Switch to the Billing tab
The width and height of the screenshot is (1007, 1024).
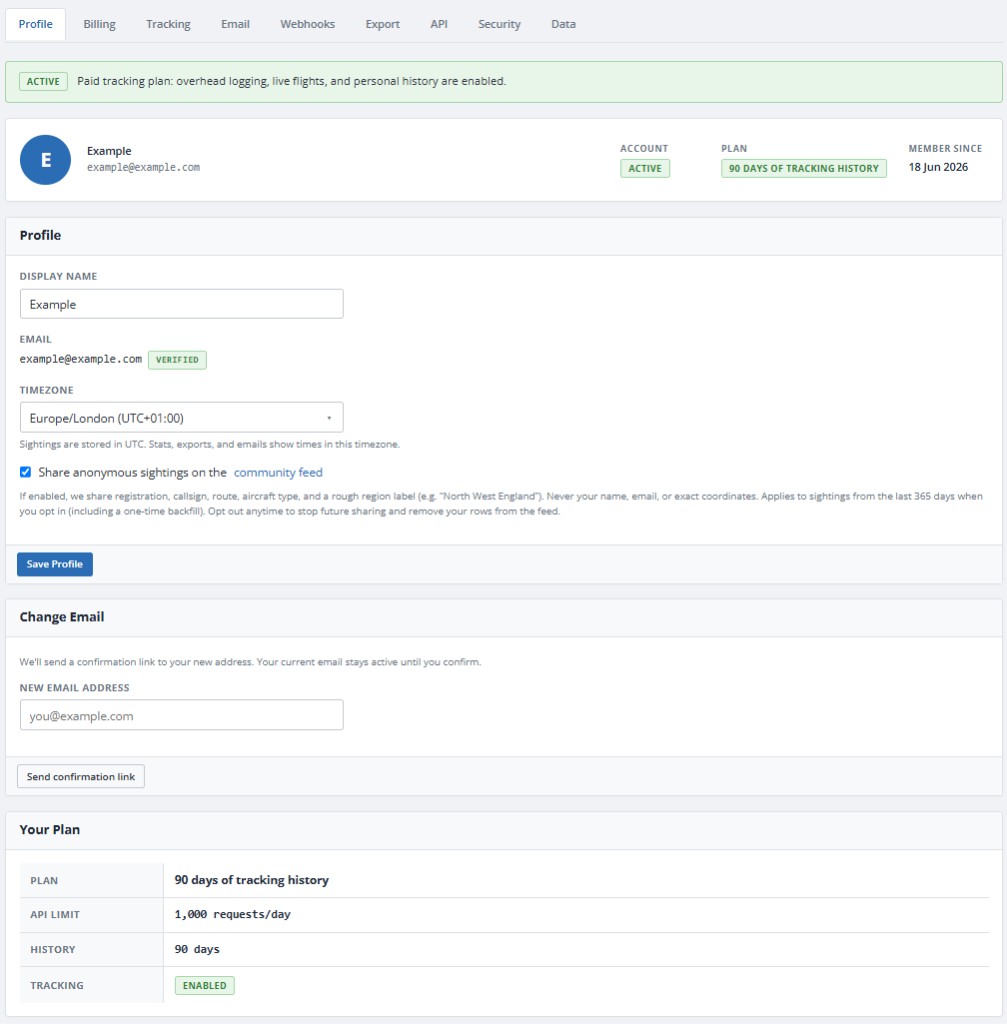click(x=99, y=24)
